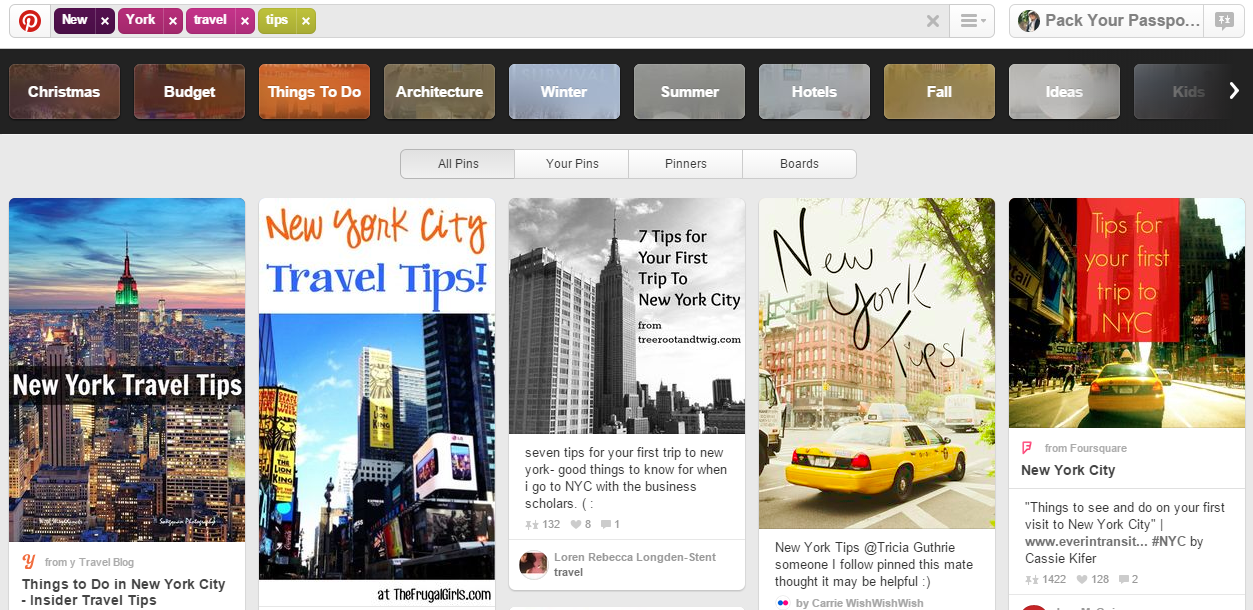Image resolution: width=1253 pixels, height=610 pixels.
Task: Open the search options dropdown beside the X
Action: pos(971,20)
